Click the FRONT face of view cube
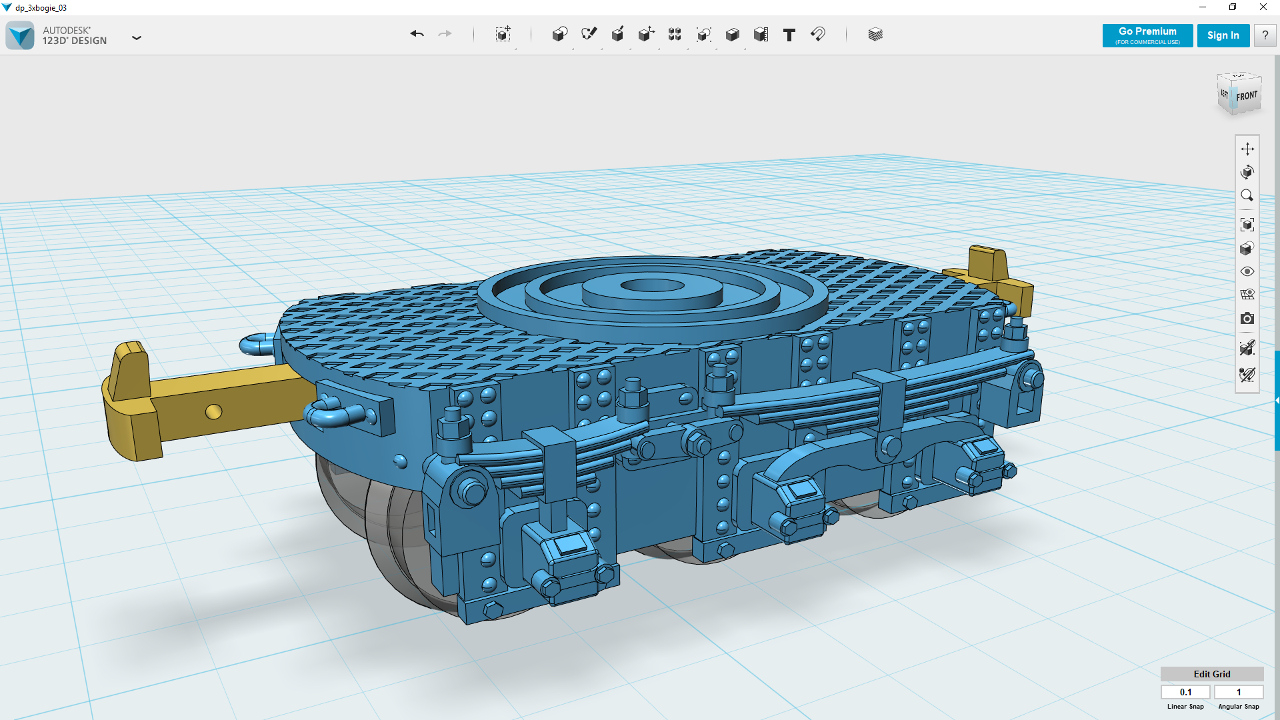The height and width of the screenshot is (720, 1280). (1246, 97)
